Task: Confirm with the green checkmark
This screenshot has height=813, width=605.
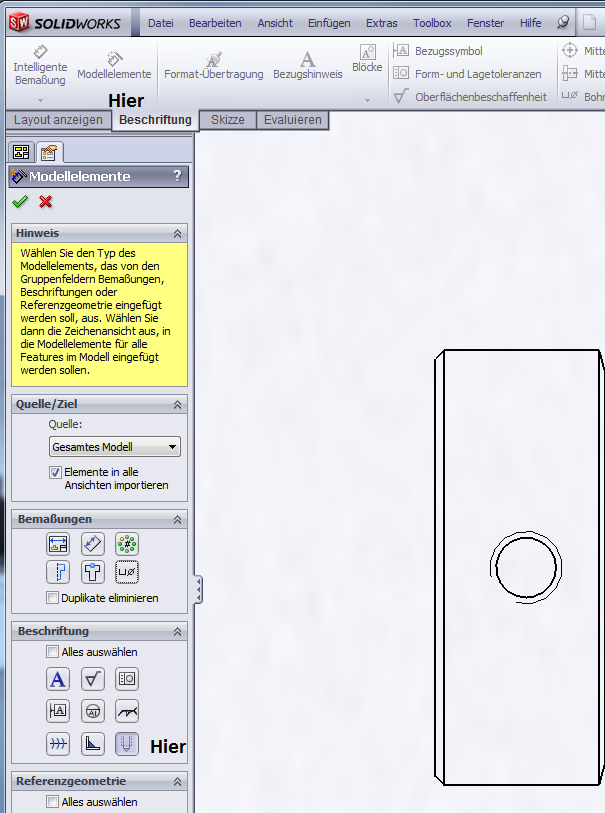Action: coord(20,202)
